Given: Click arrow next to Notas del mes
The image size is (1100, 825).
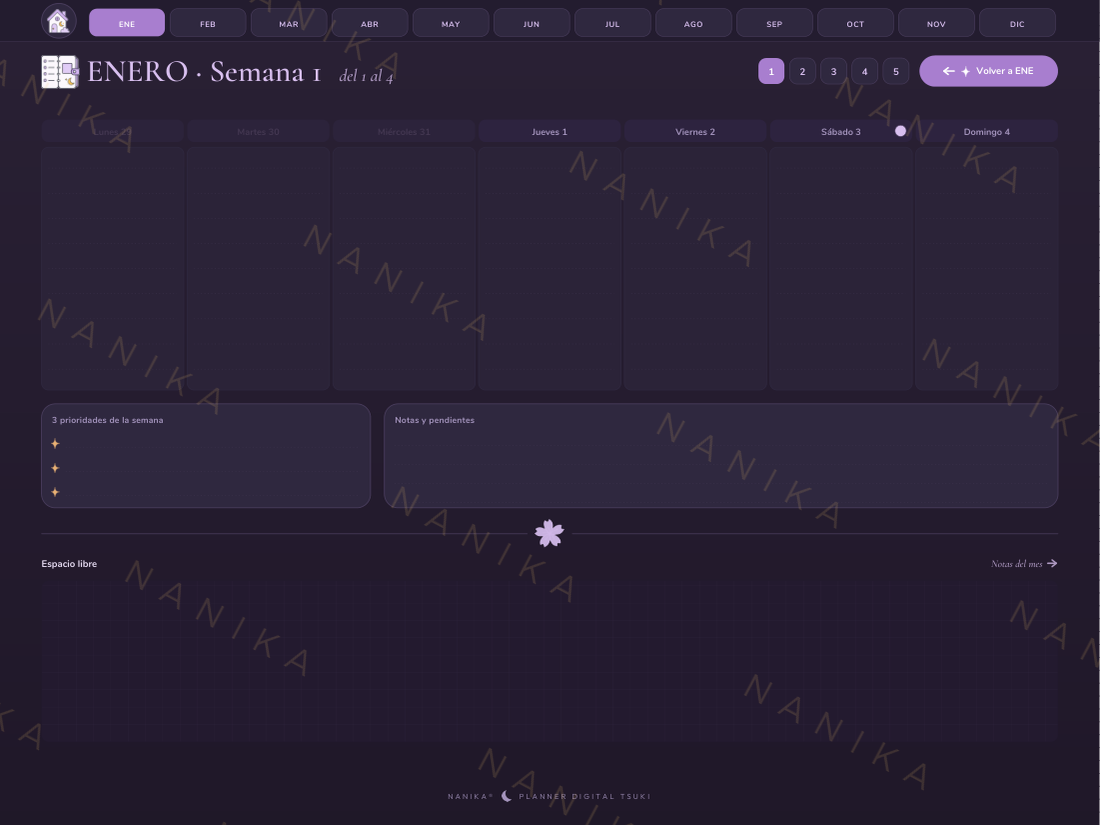Looking at the screenshot, I should click(x=1052, y=563).
